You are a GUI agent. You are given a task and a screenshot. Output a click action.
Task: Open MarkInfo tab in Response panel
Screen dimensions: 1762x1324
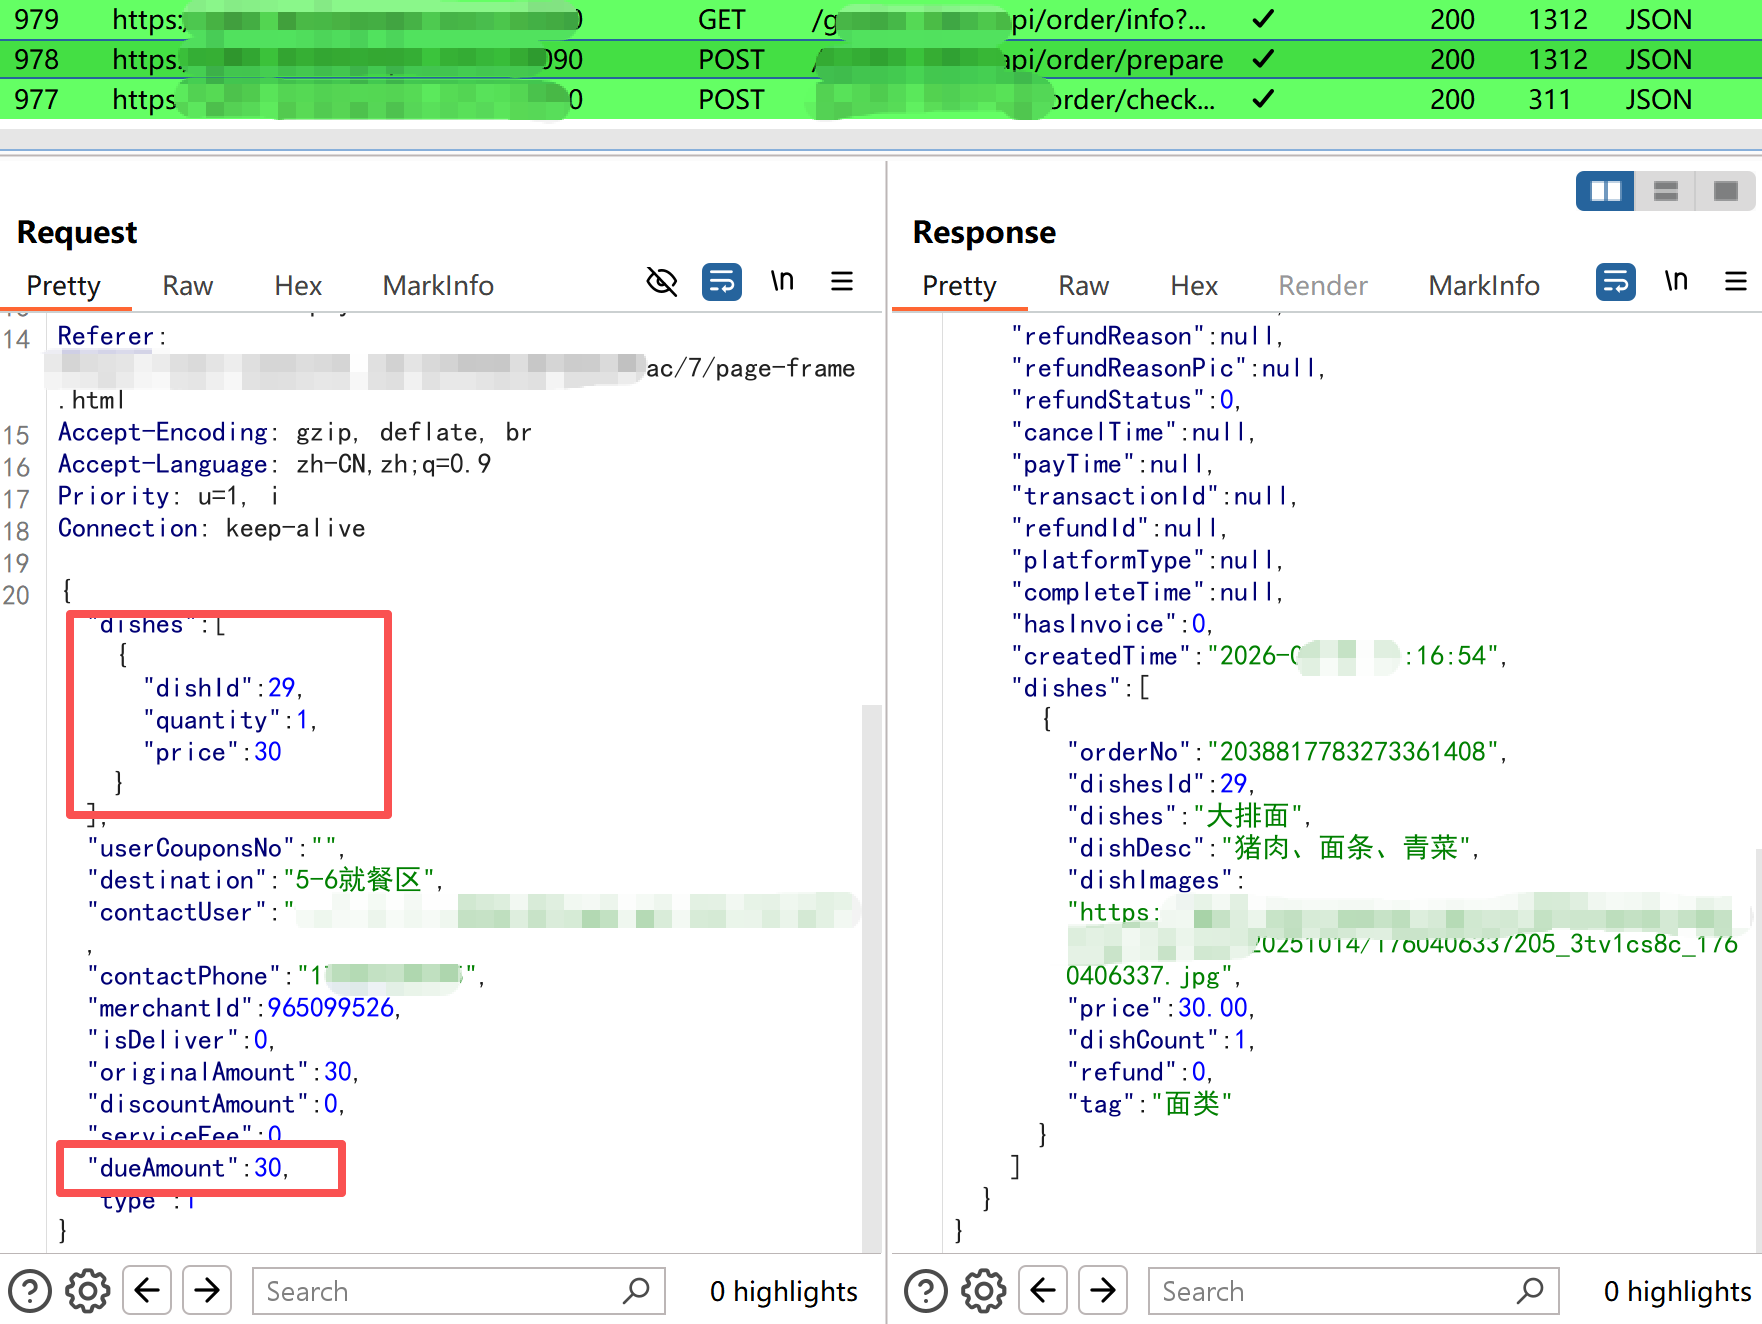(1483, 286)
